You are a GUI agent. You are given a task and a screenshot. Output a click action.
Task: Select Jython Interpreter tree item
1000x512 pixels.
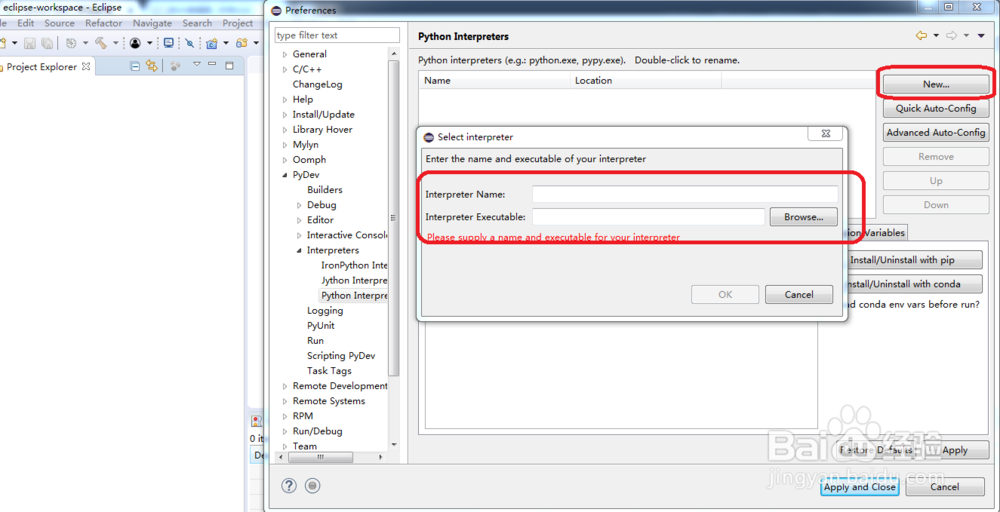coord(354,280)
